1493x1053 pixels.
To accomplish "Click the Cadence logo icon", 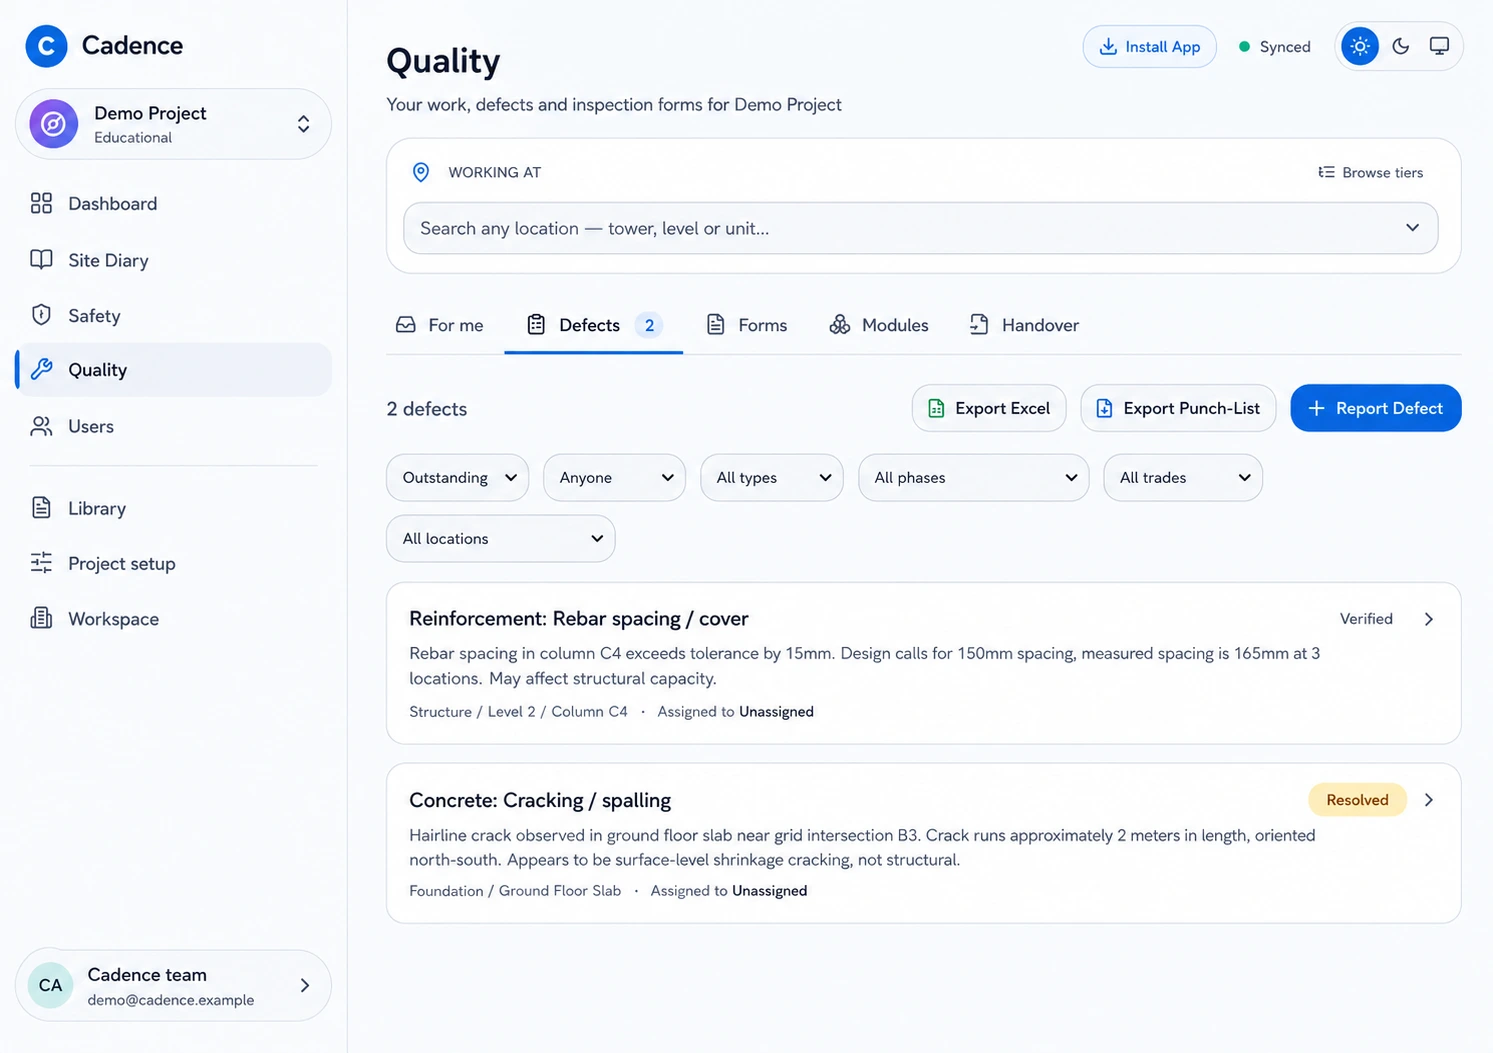I will click(46, 46).
